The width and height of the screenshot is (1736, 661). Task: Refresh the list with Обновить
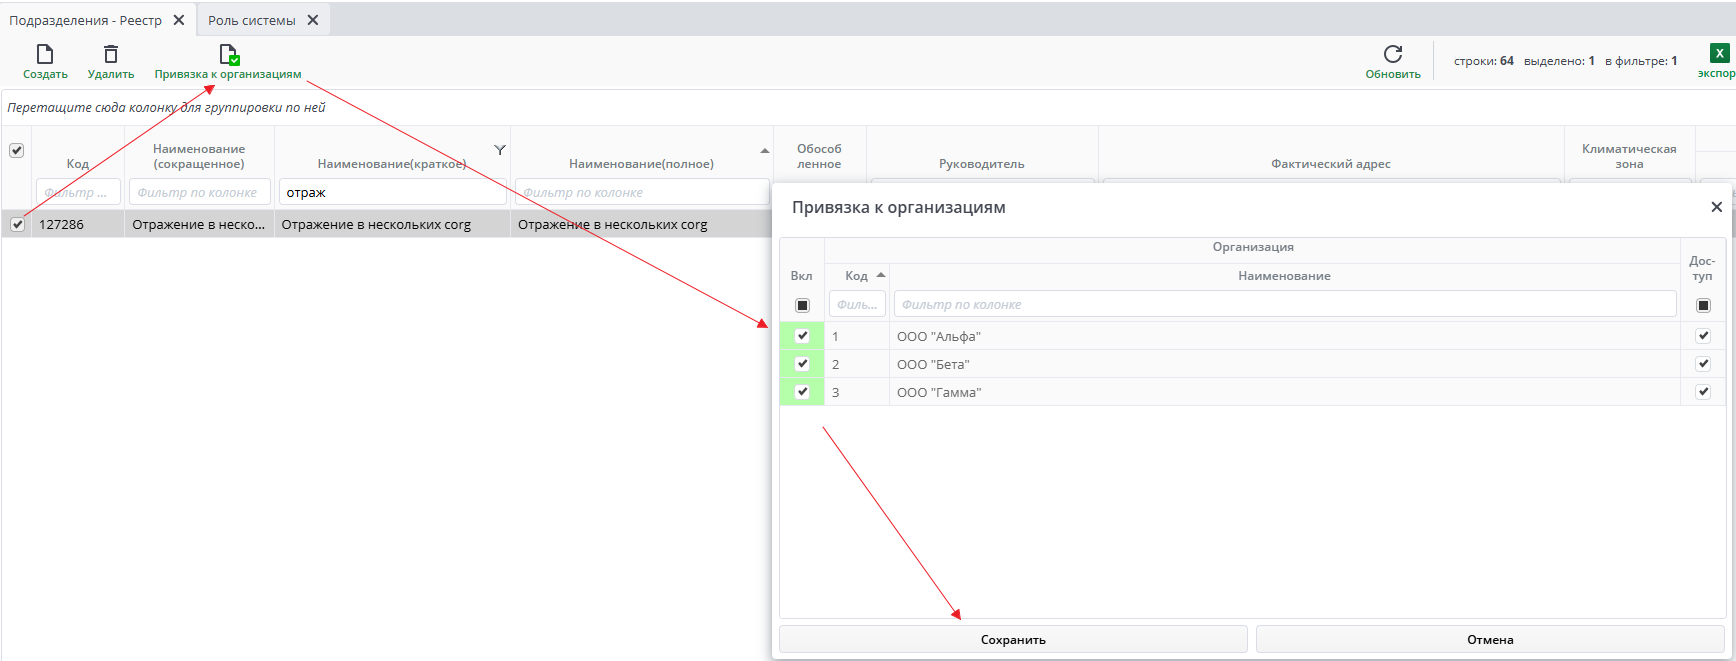pyautogui.click(x=1393, y=62)
